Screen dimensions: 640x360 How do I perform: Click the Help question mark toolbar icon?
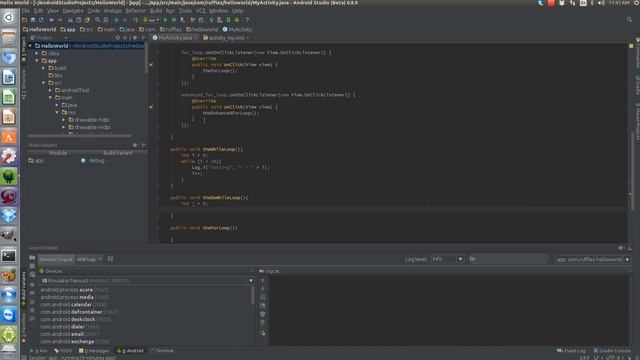(x=247, y=20)
